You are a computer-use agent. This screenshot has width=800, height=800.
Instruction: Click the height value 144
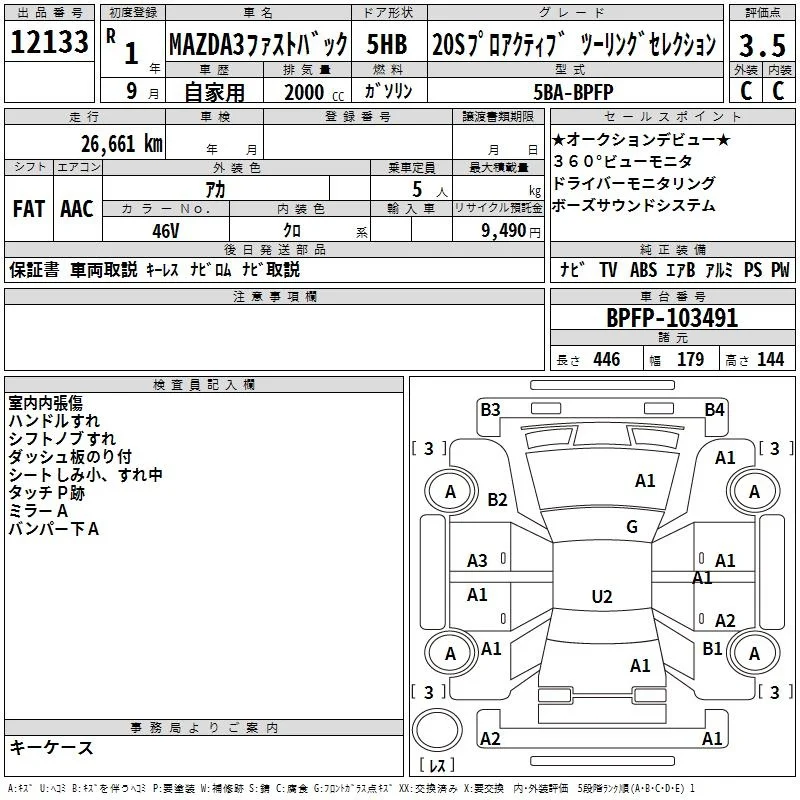coord(770,359)
